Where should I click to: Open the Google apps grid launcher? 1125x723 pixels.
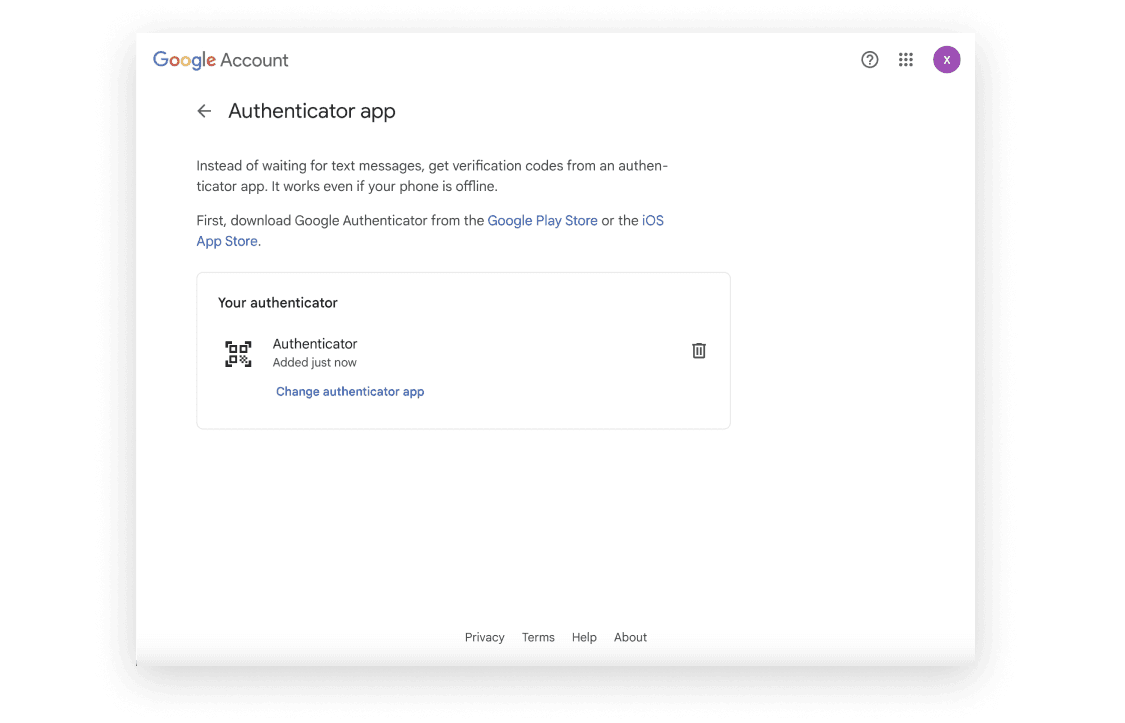click(x=906, y=60)
